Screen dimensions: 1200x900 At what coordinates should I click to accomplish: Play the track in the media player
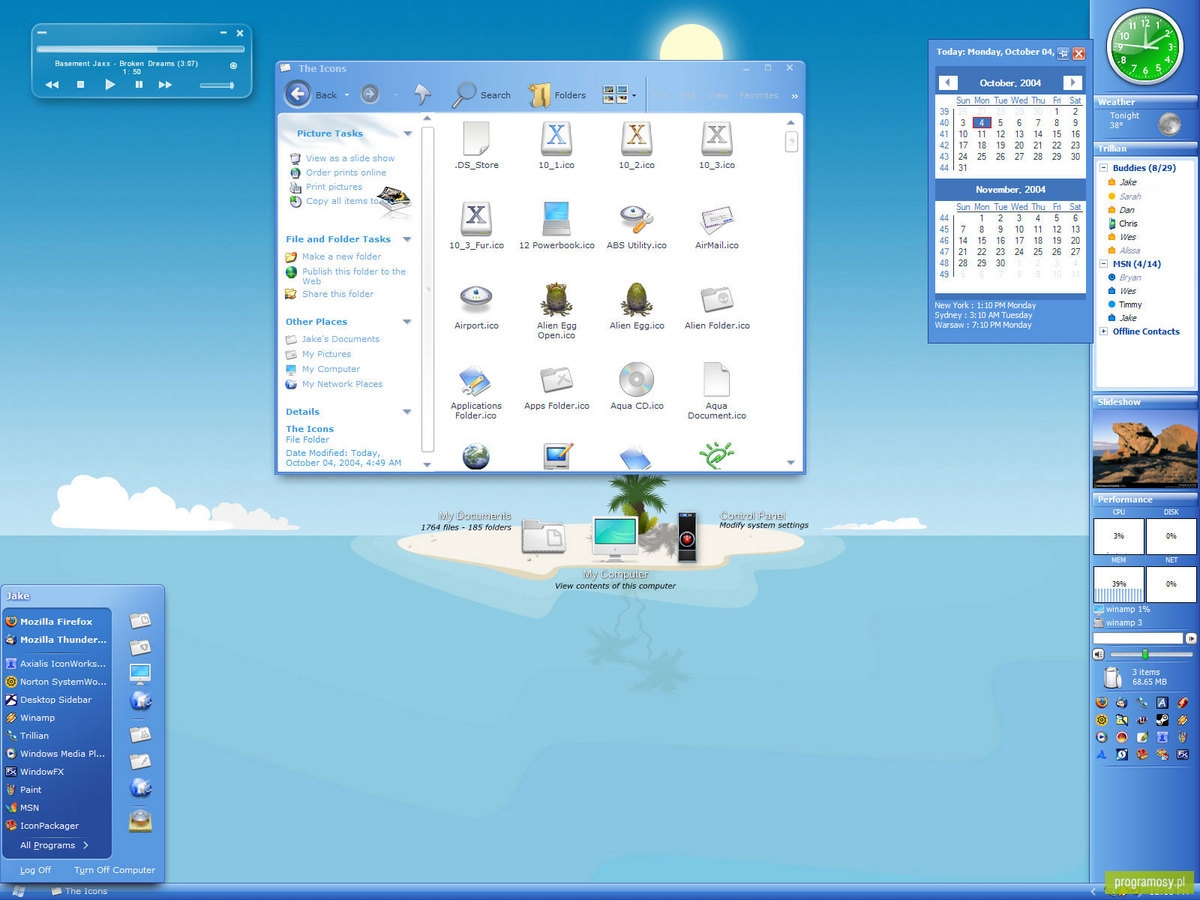point(110,85)
